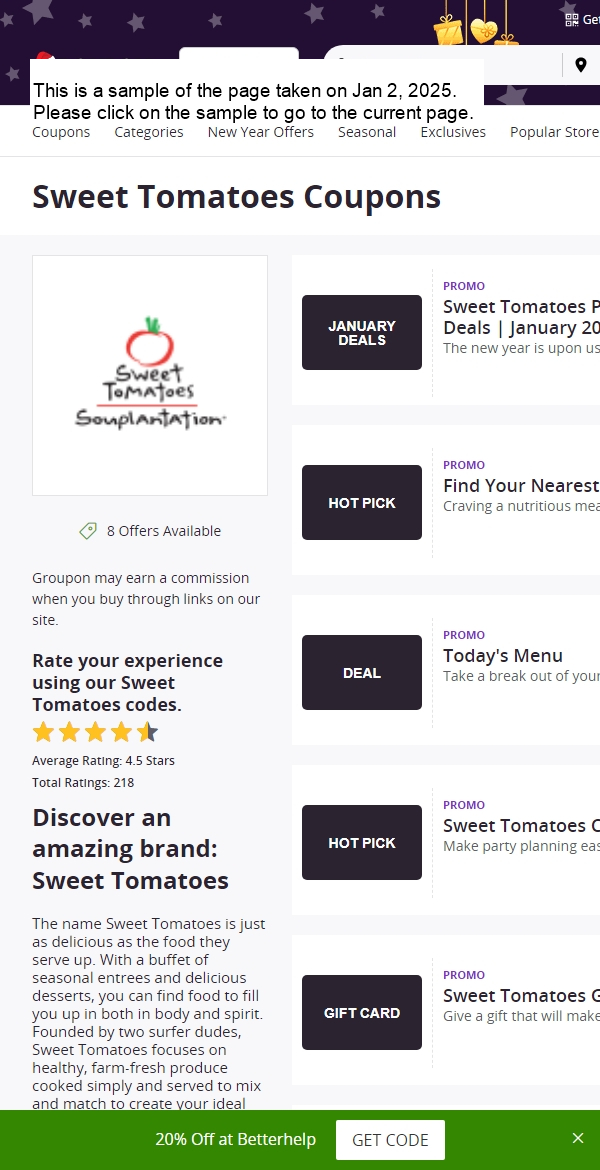Close the Betterhelp banner with X

pyautogui.click(x=578, y=1138)
